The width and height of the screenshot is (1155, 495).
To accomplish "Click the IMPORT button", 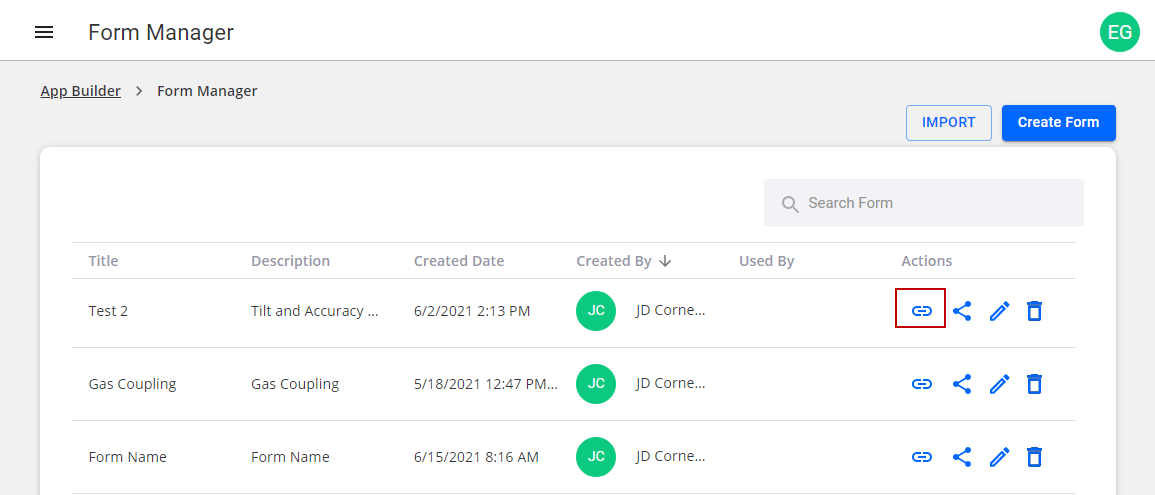I will (x=948, y=122).
